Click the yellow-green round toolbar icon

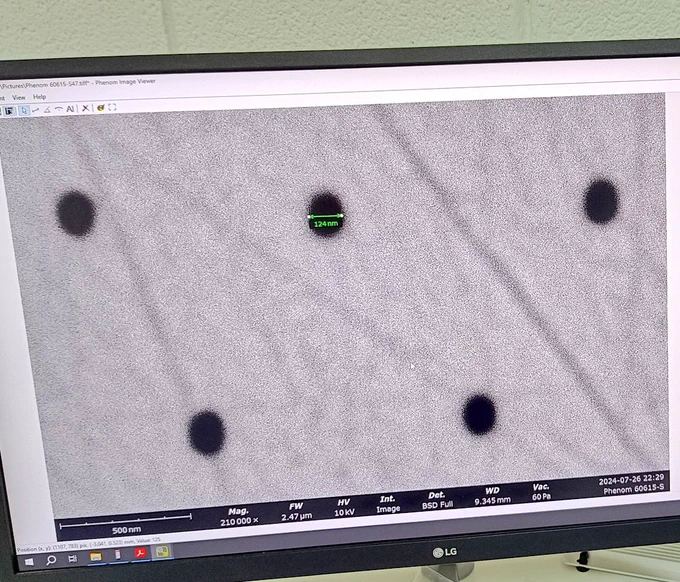pos(101,108)
